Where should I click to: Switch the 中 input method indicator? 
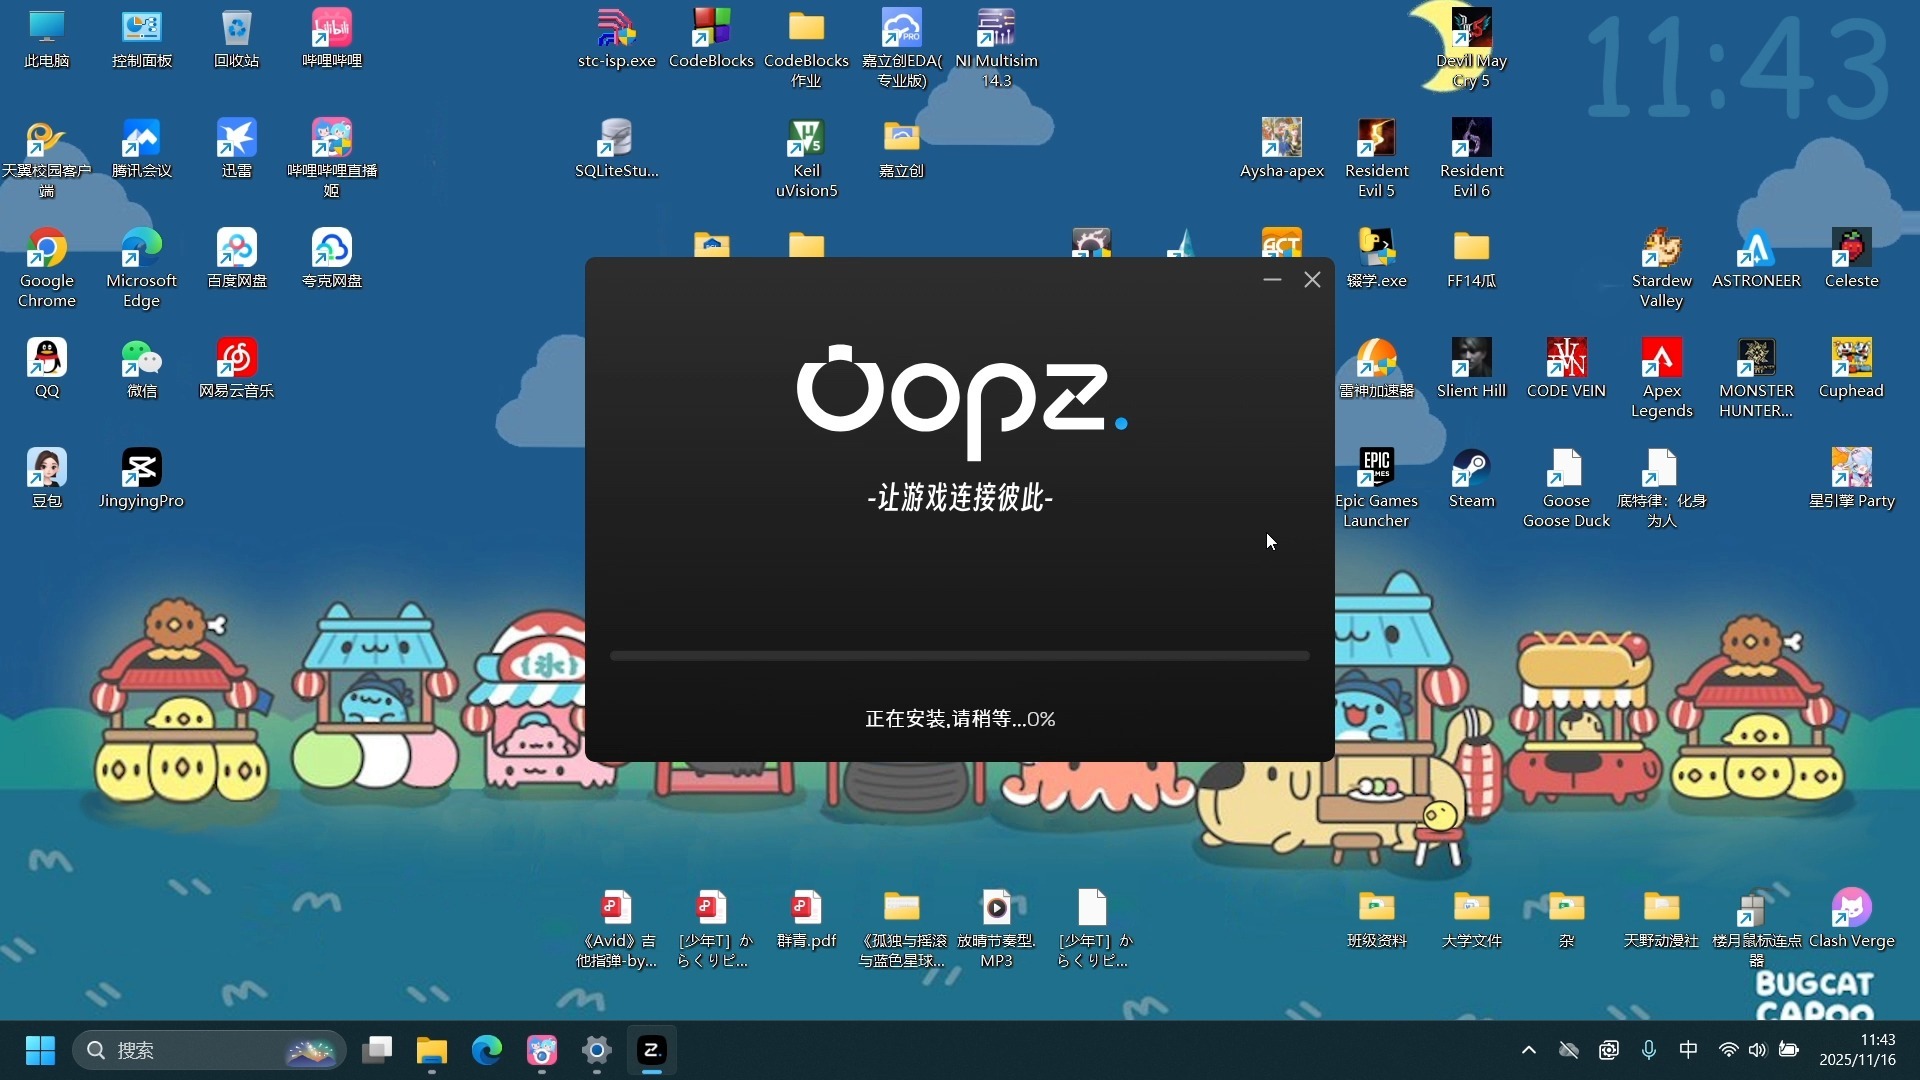1688,1050
